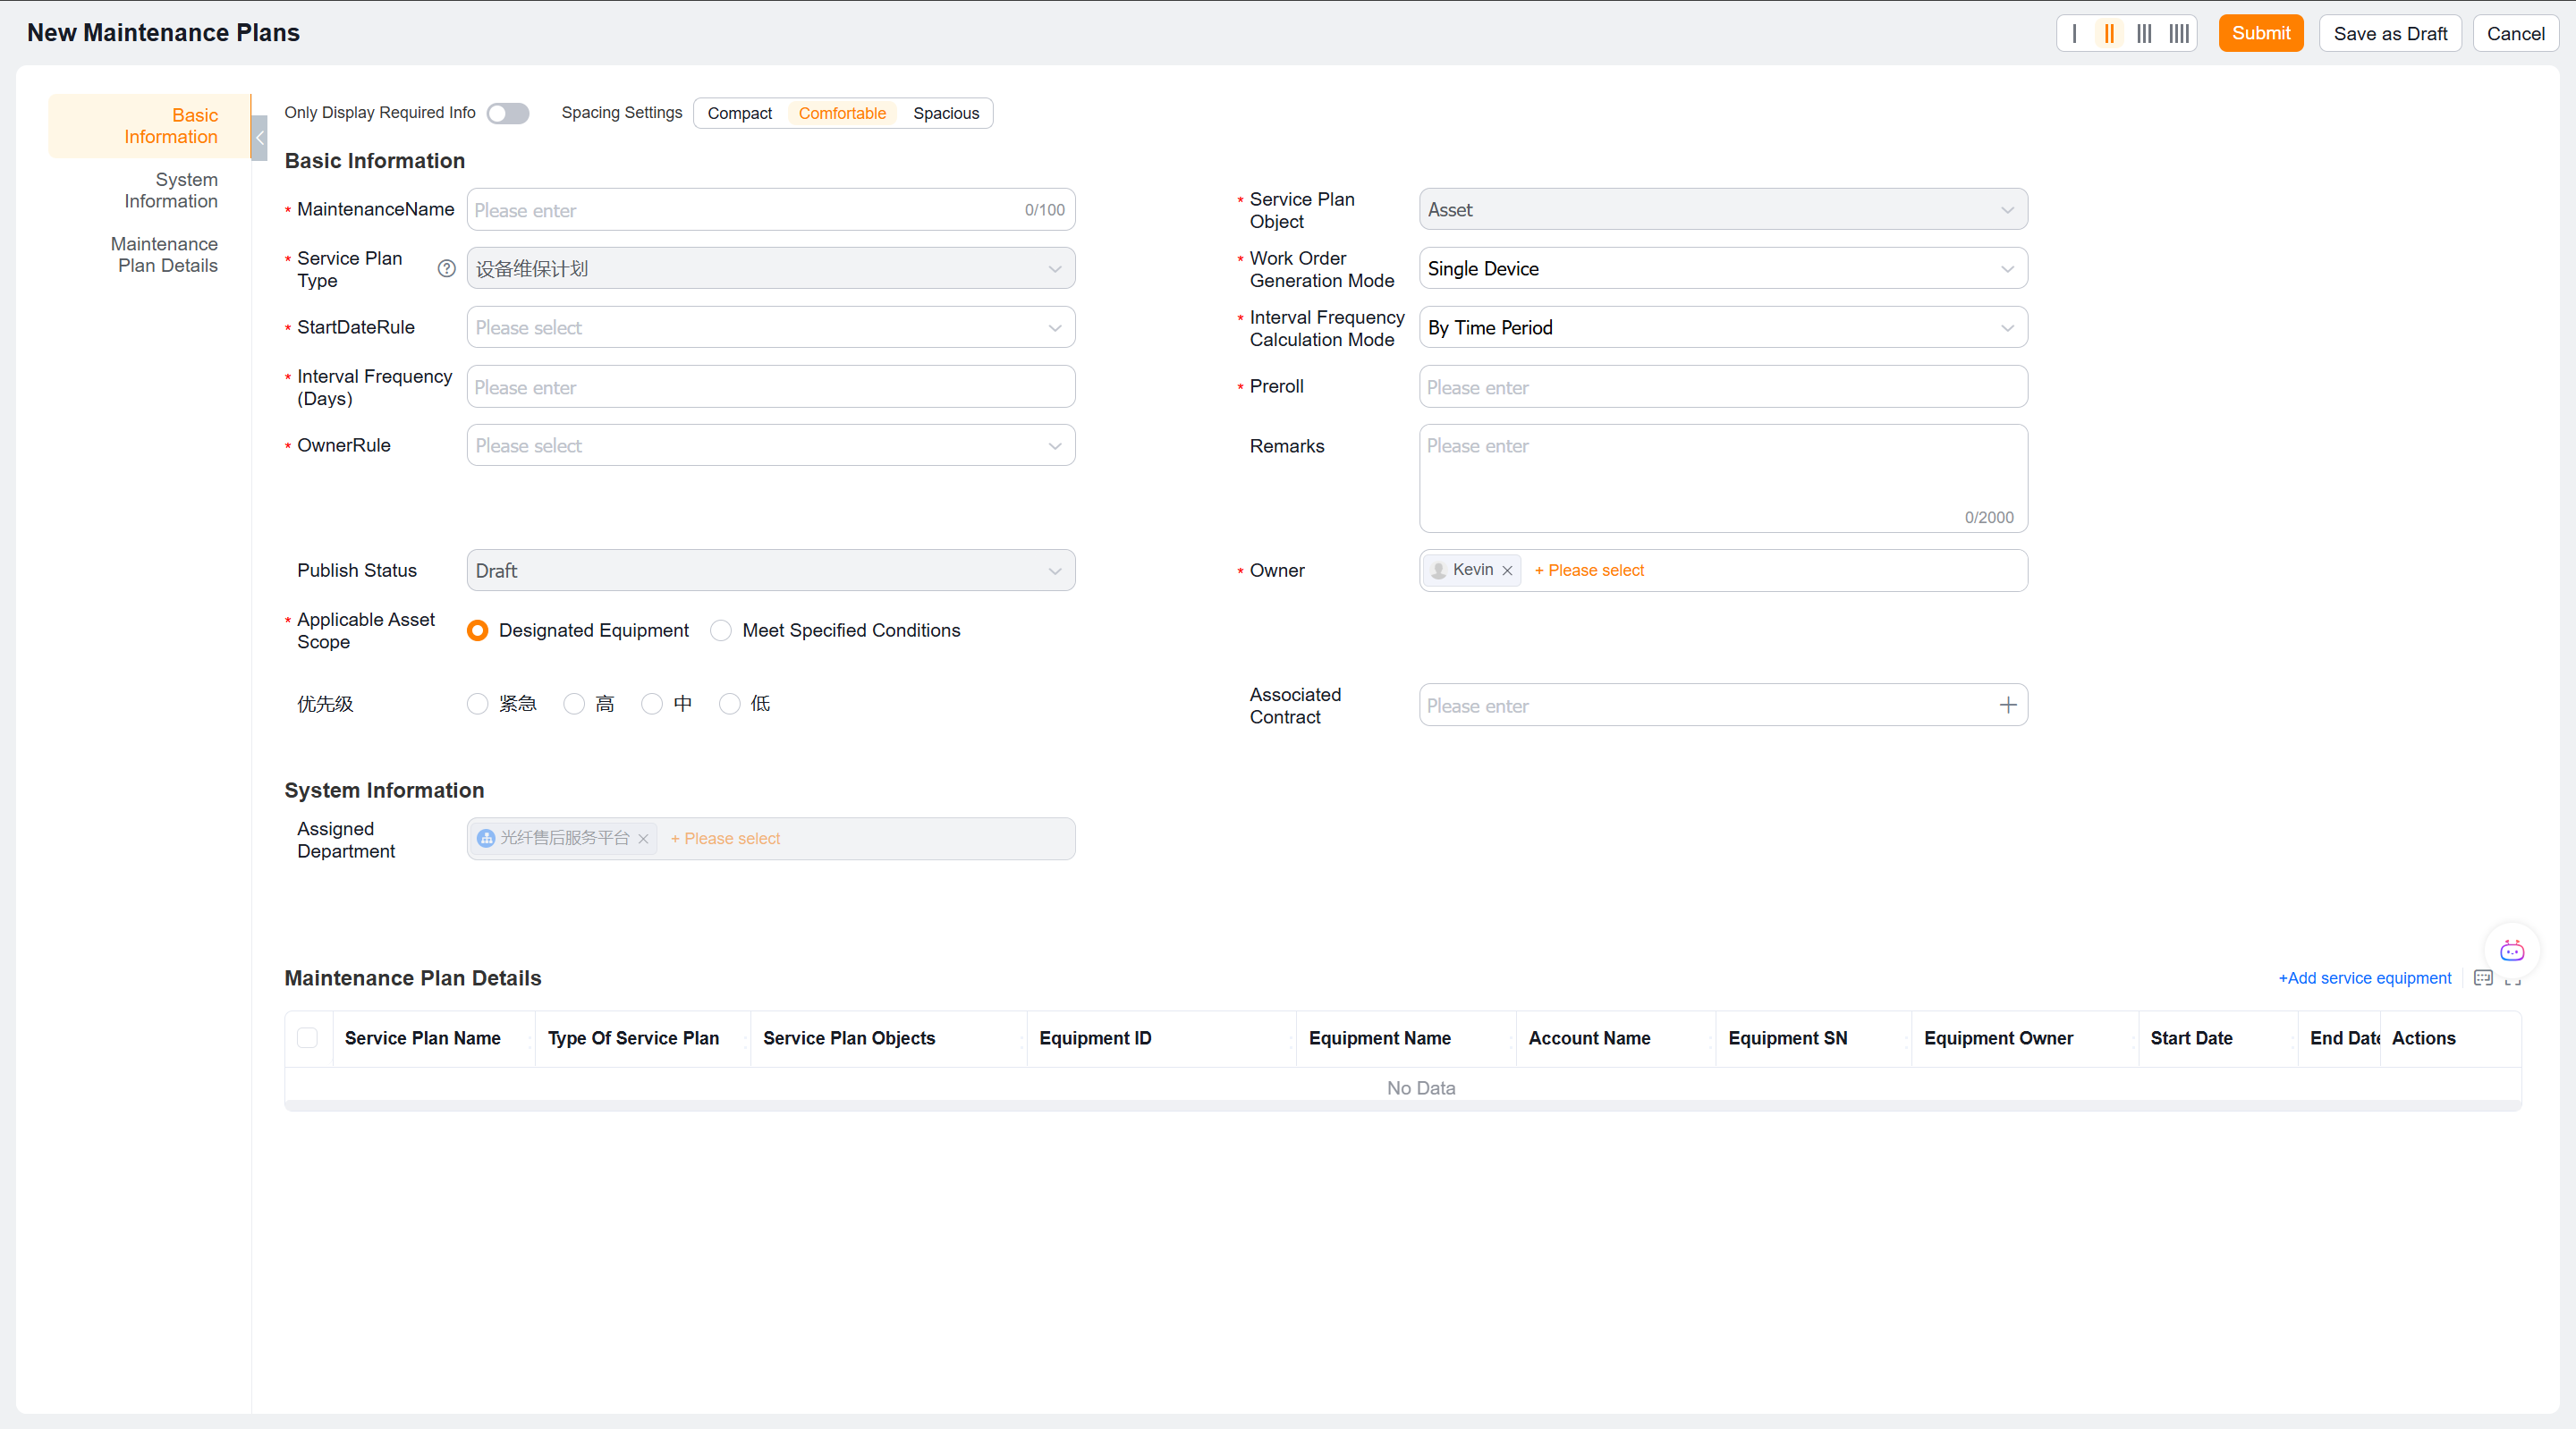Check the select-all checkbox in table header
The image size is (2576, 1429).
point(307,1038)
